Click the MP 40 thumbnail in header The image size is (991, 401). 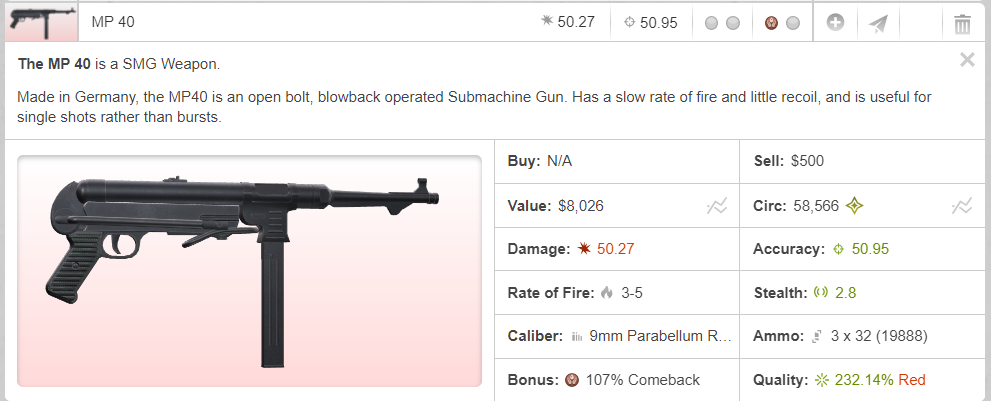click(x=39, y=22)
